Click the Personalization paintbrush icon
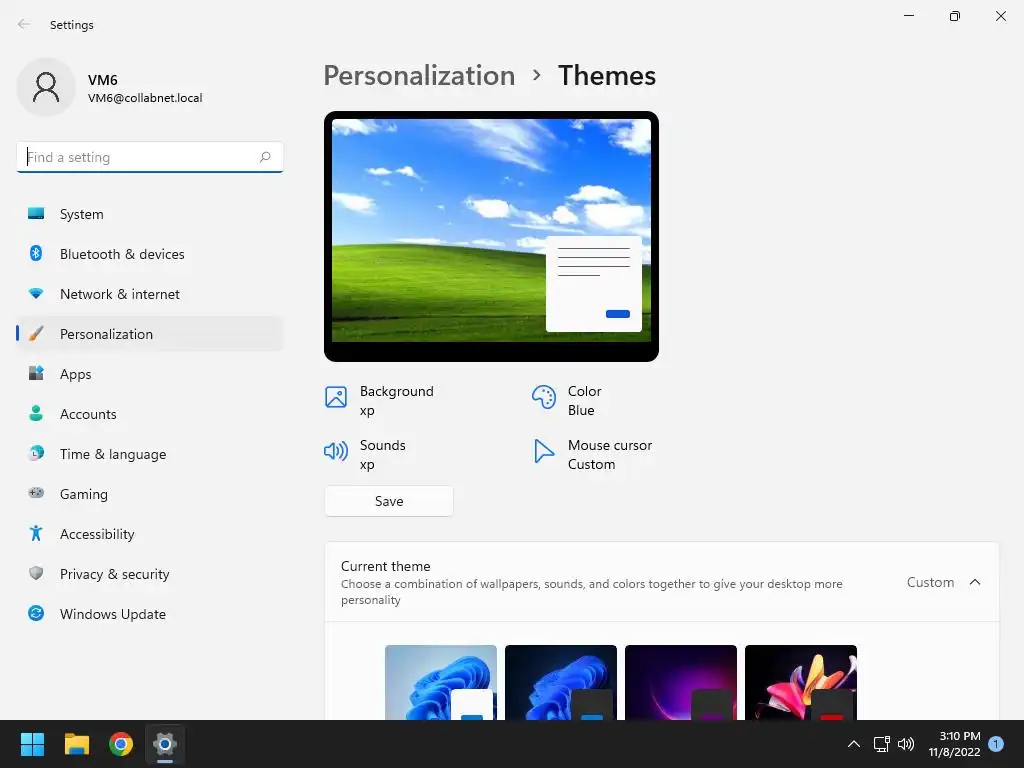 [36, 334]
